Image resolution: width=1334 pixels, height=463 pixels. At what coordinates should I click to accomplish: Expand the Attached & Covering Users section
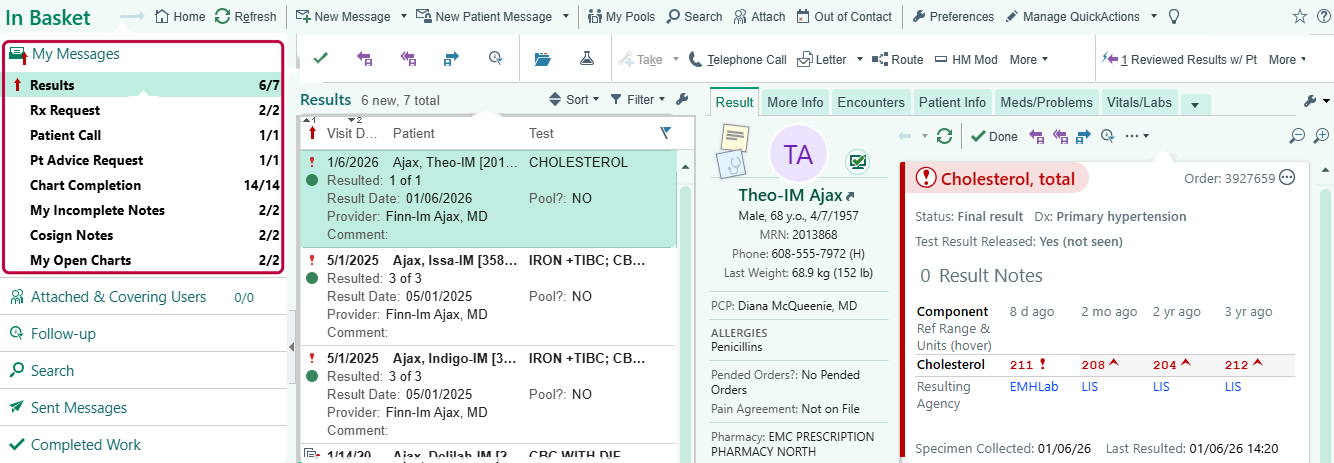coord(144,297)
